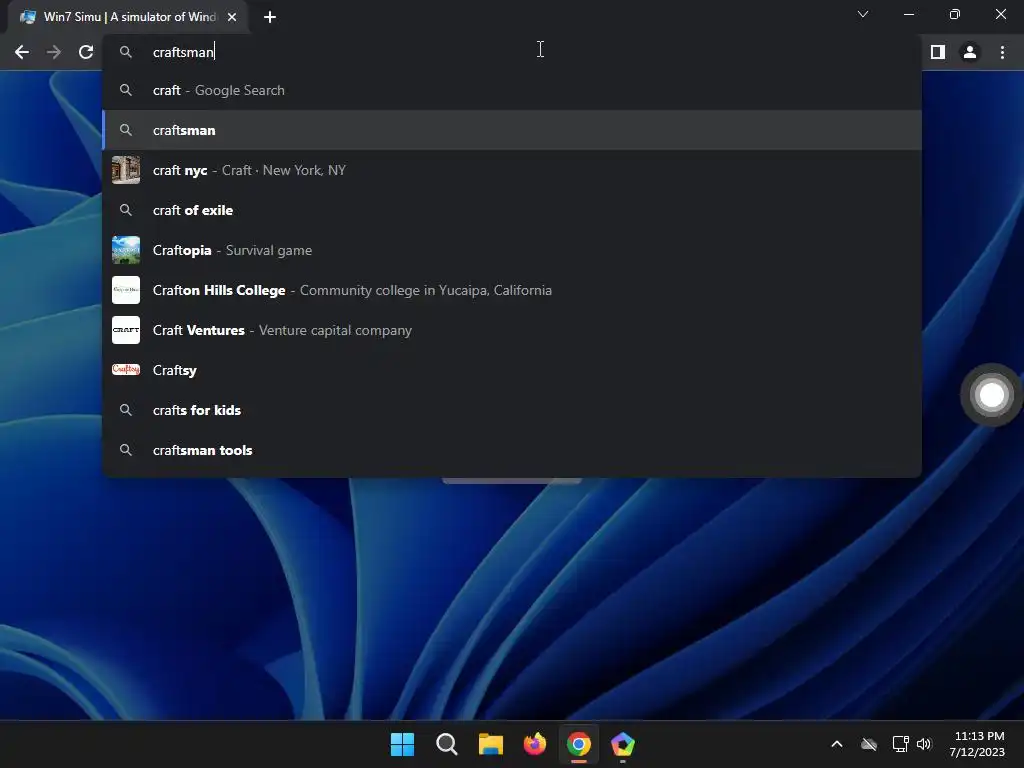
Task: Click the Chrome taskbar icon
Action: pyautogui.click(x=579, y=744)
